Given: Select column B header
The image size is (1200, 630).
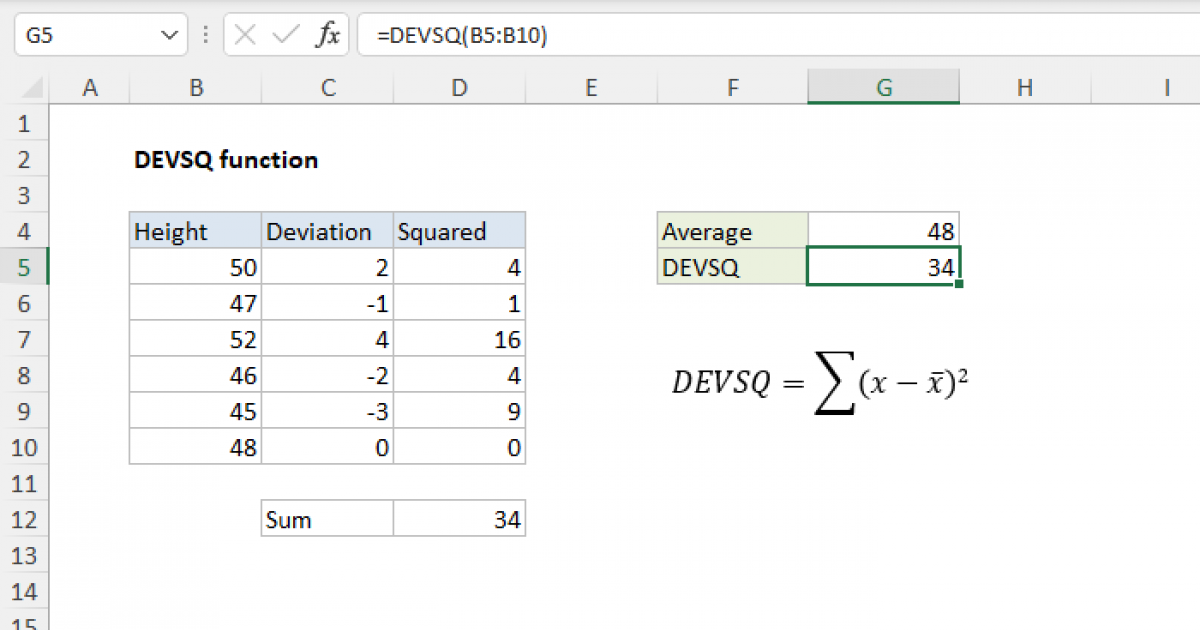Looking at the screenshot, I should [196, 88].
